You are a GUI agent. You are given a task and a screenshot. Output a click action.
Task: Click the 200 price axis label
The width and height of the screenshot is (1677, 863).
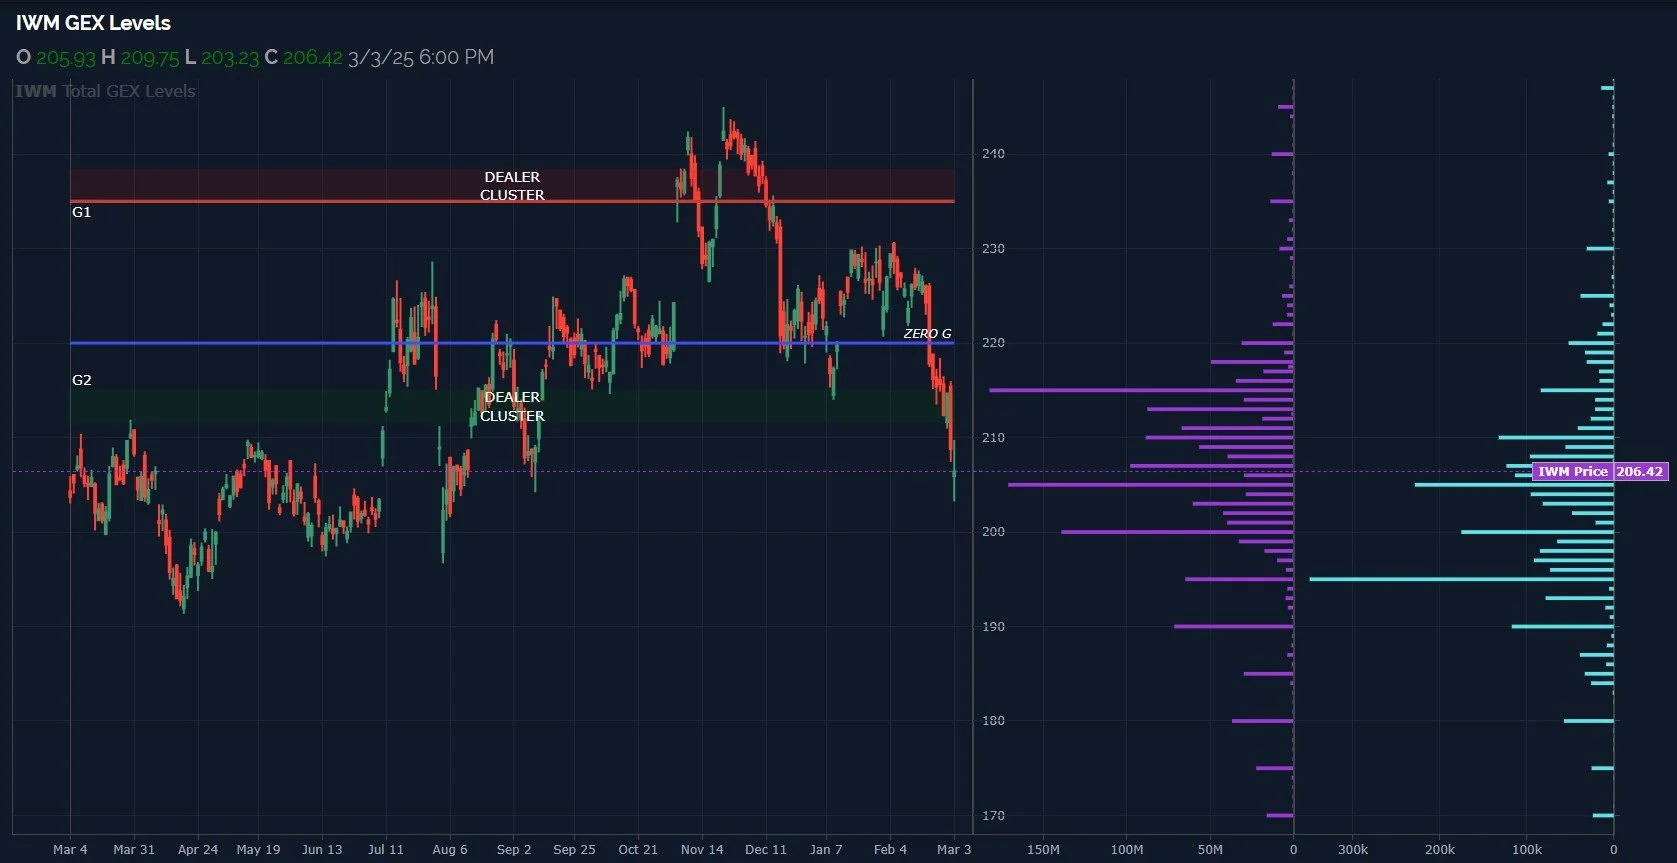click(x=993, y=532)
